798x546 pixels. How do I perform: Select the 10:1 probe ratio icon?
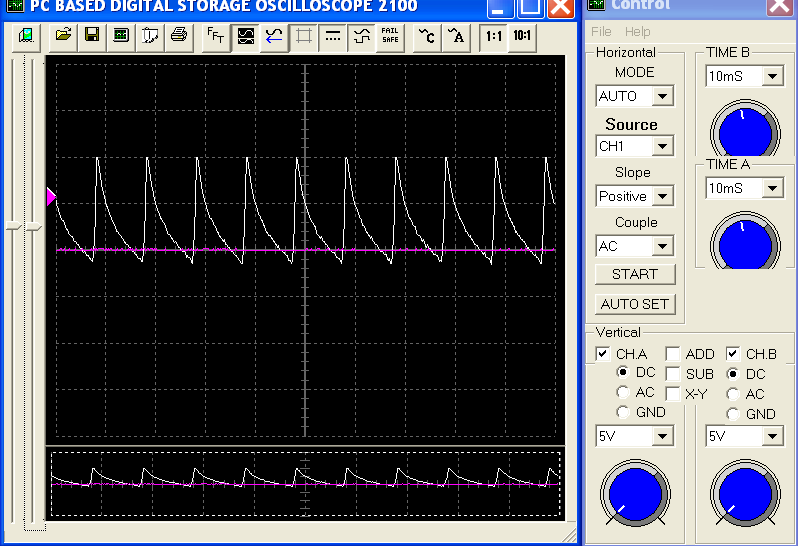(x=521, y=37)
